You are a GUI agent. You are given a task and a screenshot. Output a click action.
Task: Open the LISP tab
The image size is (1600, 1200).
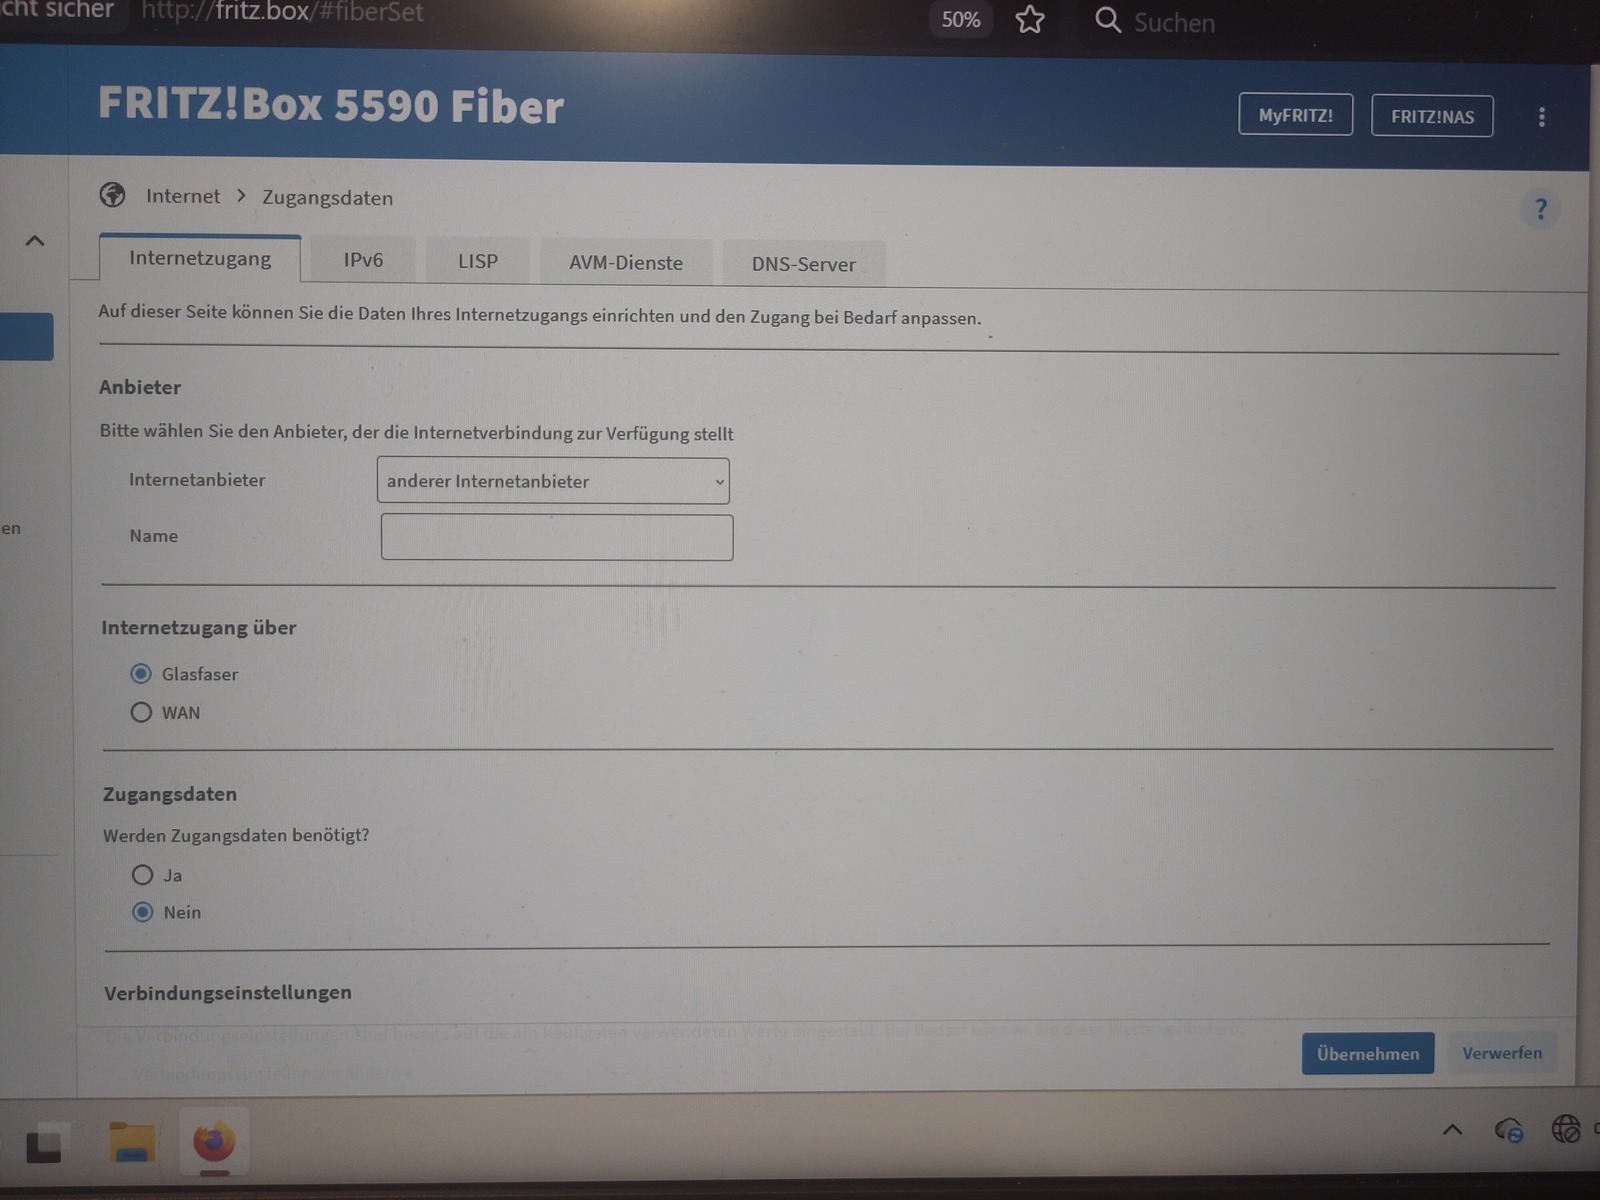[477, 261]
